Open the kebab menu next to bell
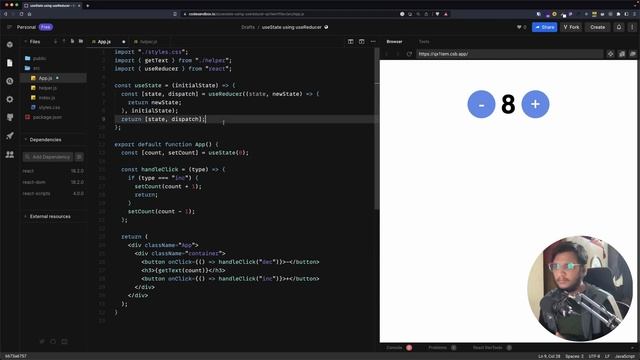The image size is (640, 360). pyautogui.click(x=632, y=27)
